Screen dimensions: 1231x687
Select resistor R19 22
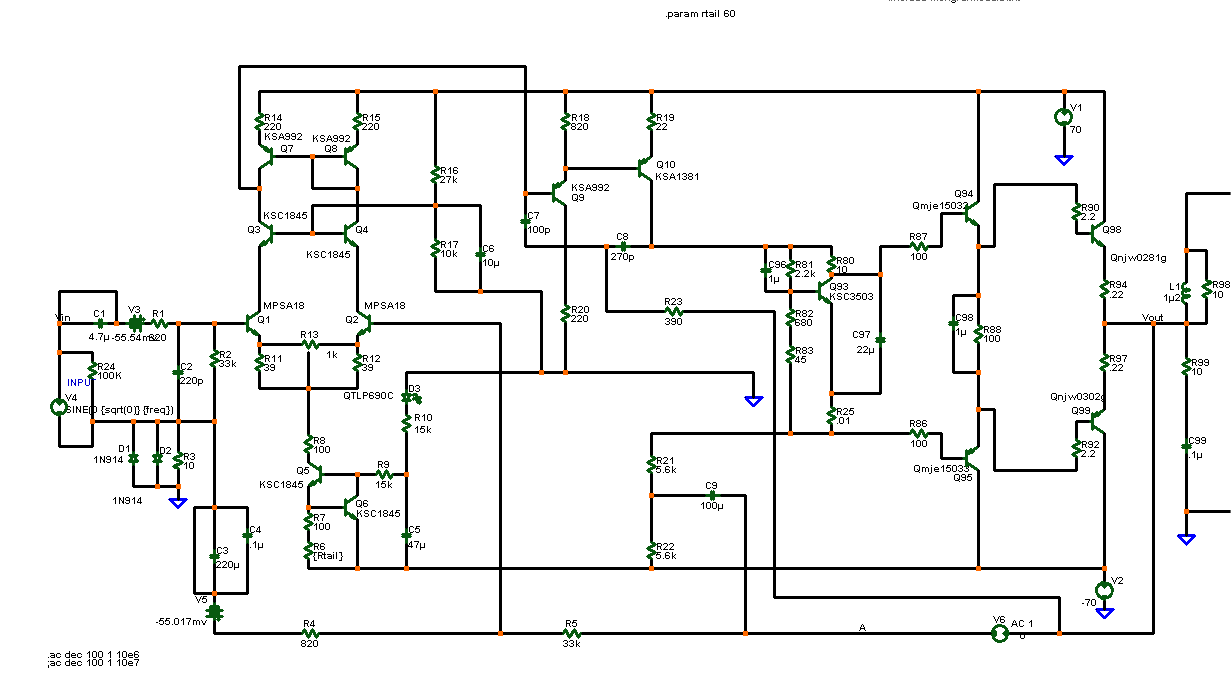651,123
